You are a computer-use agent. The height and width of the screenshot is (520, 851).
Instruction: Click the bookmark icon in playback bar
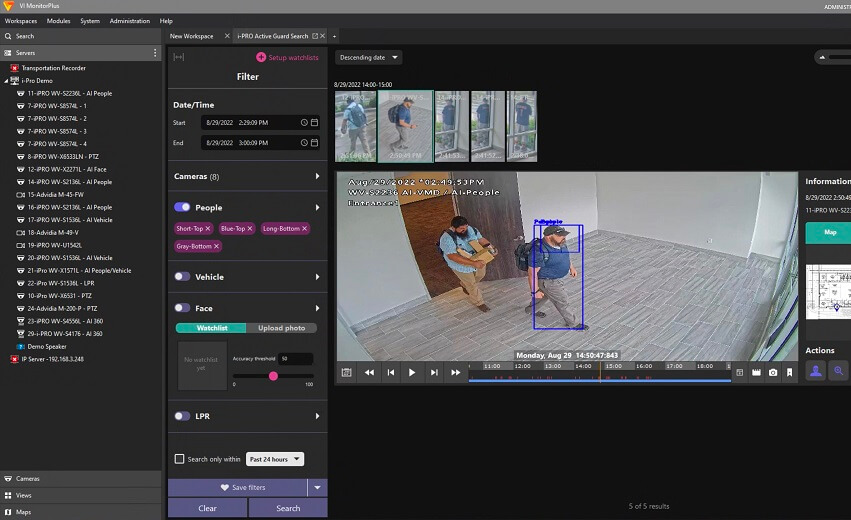click(789, 372)
